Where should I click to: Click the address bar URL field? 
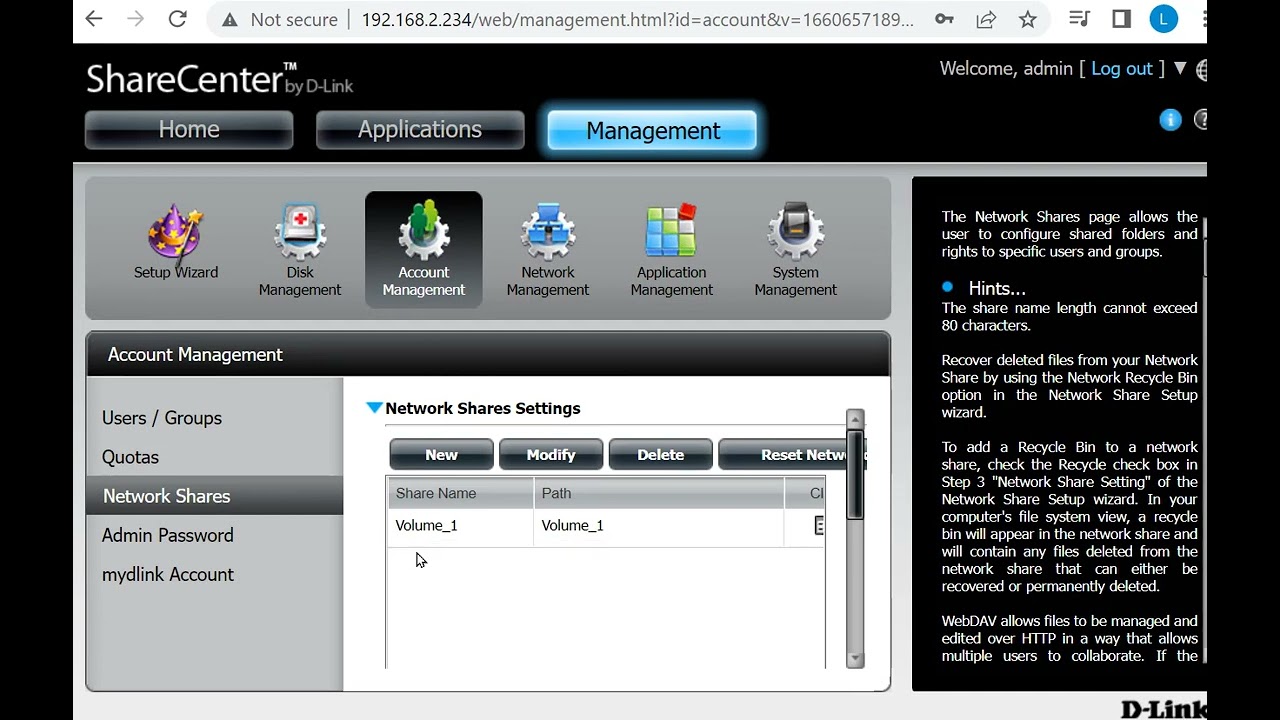[638, 20]
